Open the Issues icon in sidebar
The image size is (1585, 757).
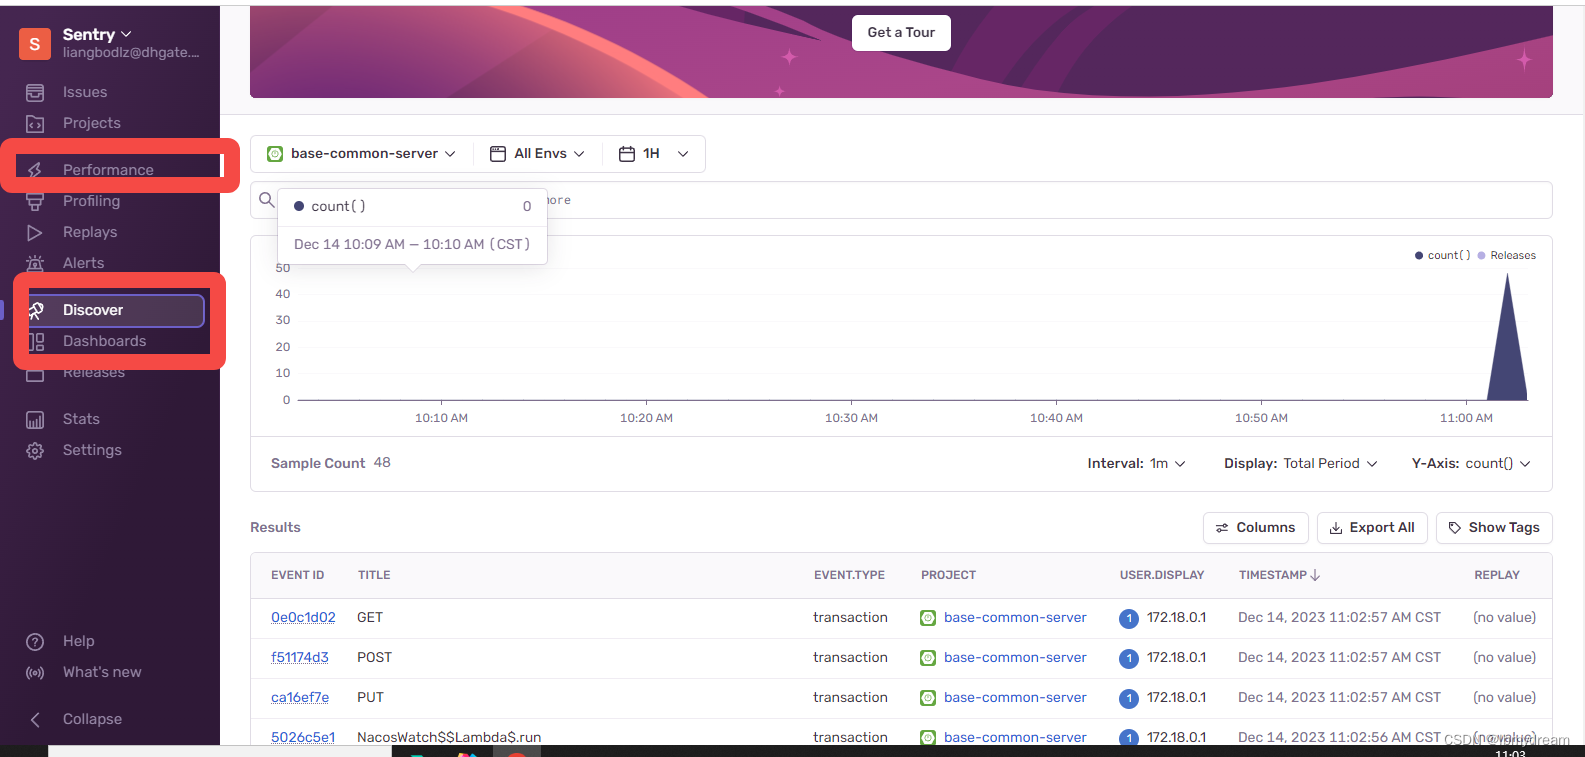pos(35,93)
